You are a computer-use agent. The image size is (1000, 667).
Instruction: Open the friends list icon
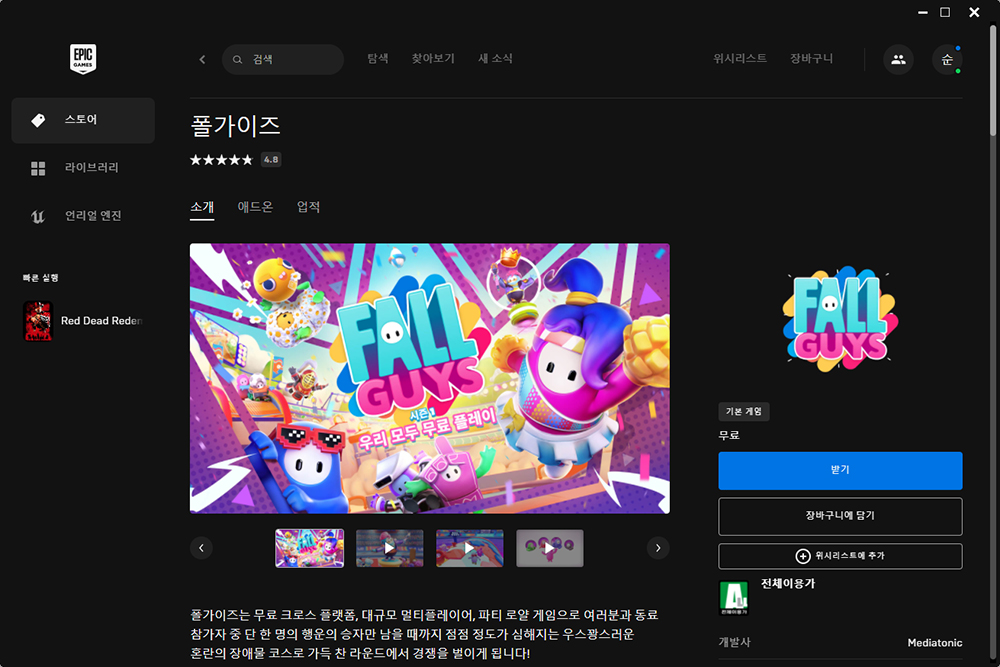[898, 59]
